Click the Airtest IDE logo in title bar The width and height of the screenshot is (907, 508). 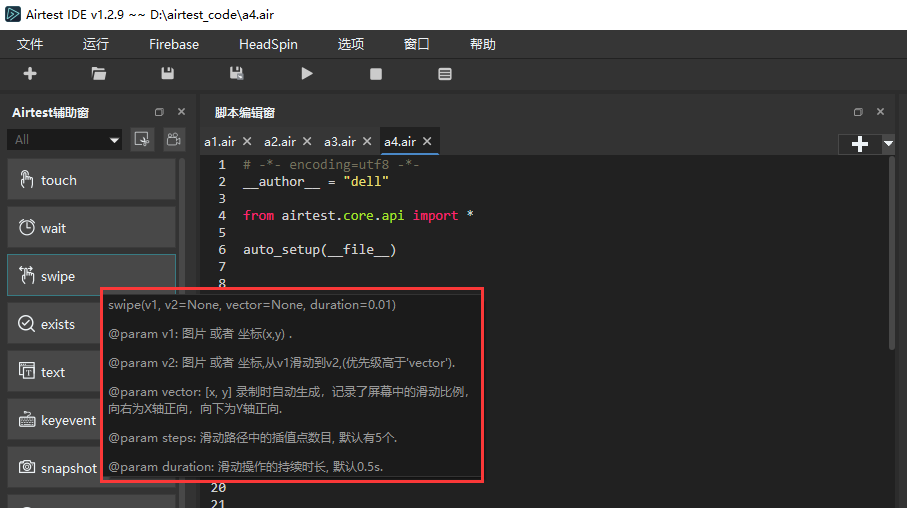13,14
